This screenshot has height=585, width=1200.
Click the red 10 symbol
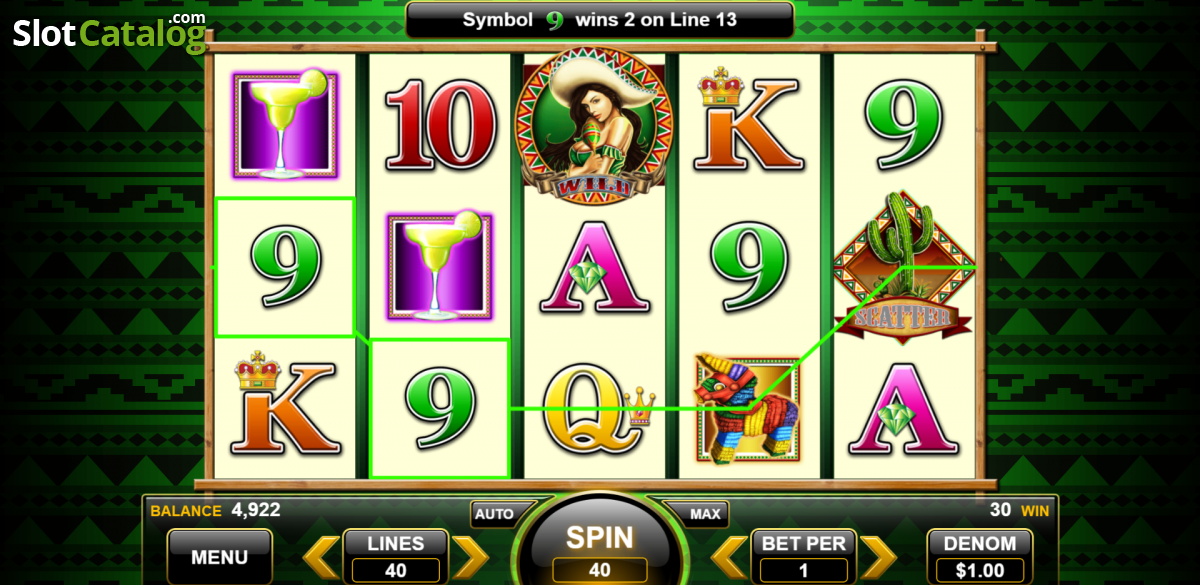[x=440, y=124]
